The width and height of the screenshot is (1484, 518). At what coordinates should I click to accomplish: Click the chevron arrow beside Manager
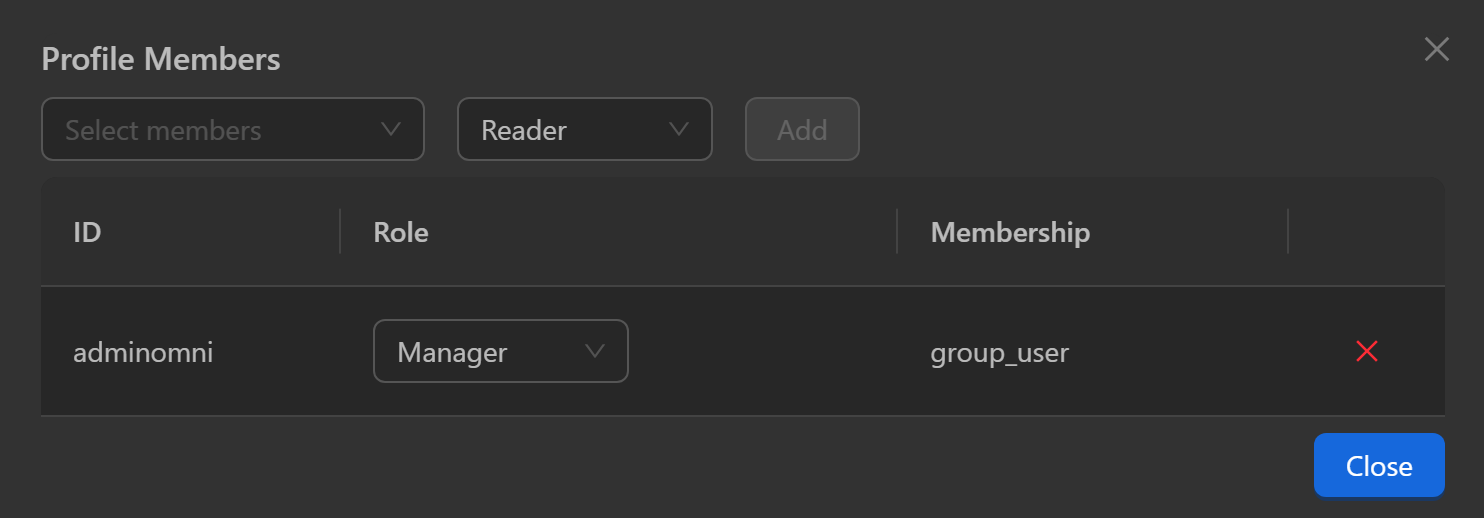[x=595, y=351]
